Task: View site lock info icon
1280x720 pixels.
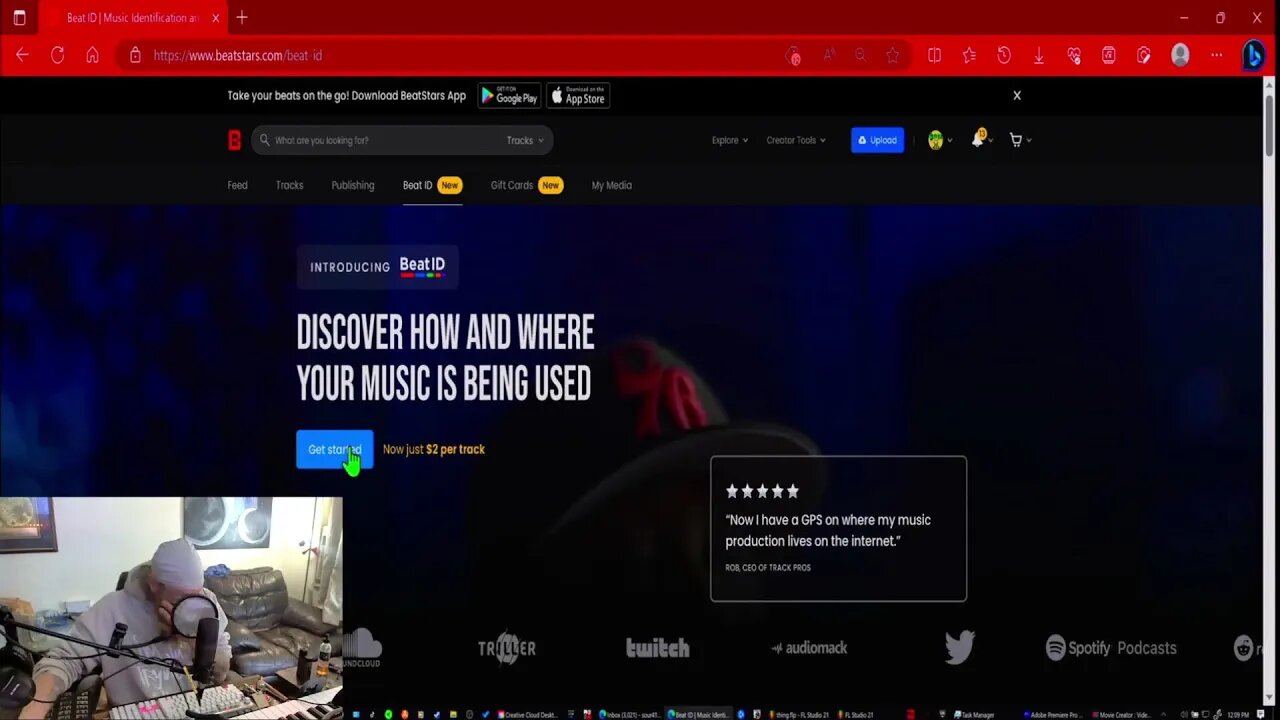Action: coord(135,55)
